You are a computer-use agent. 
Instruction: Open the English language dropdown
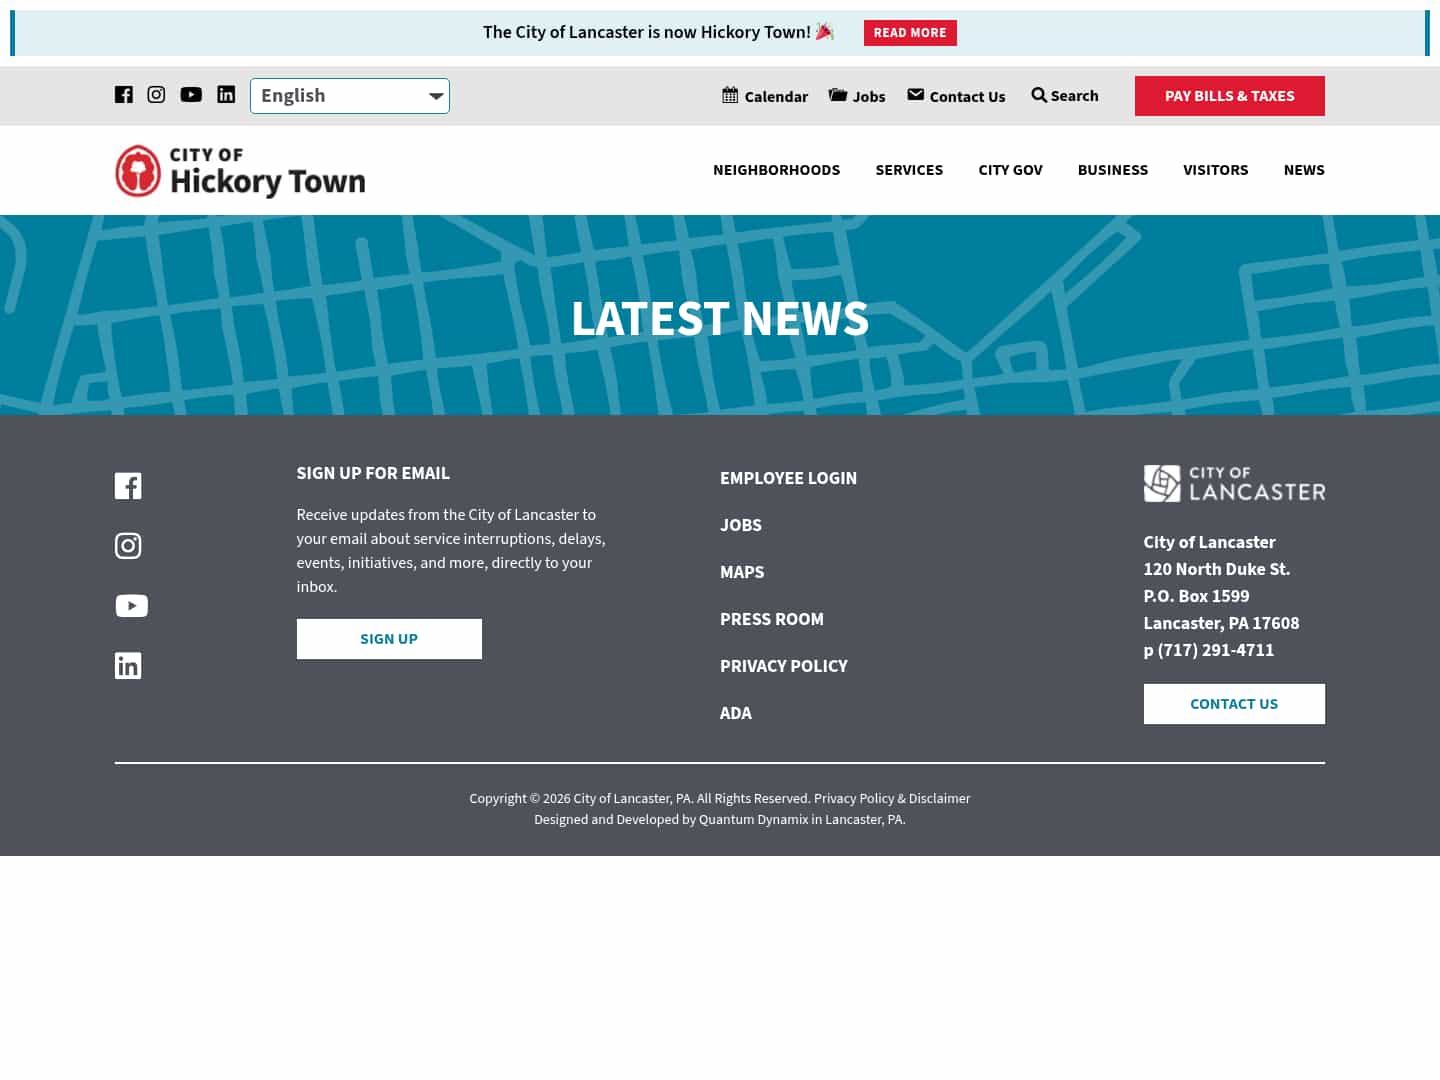(x=349, y=95)
